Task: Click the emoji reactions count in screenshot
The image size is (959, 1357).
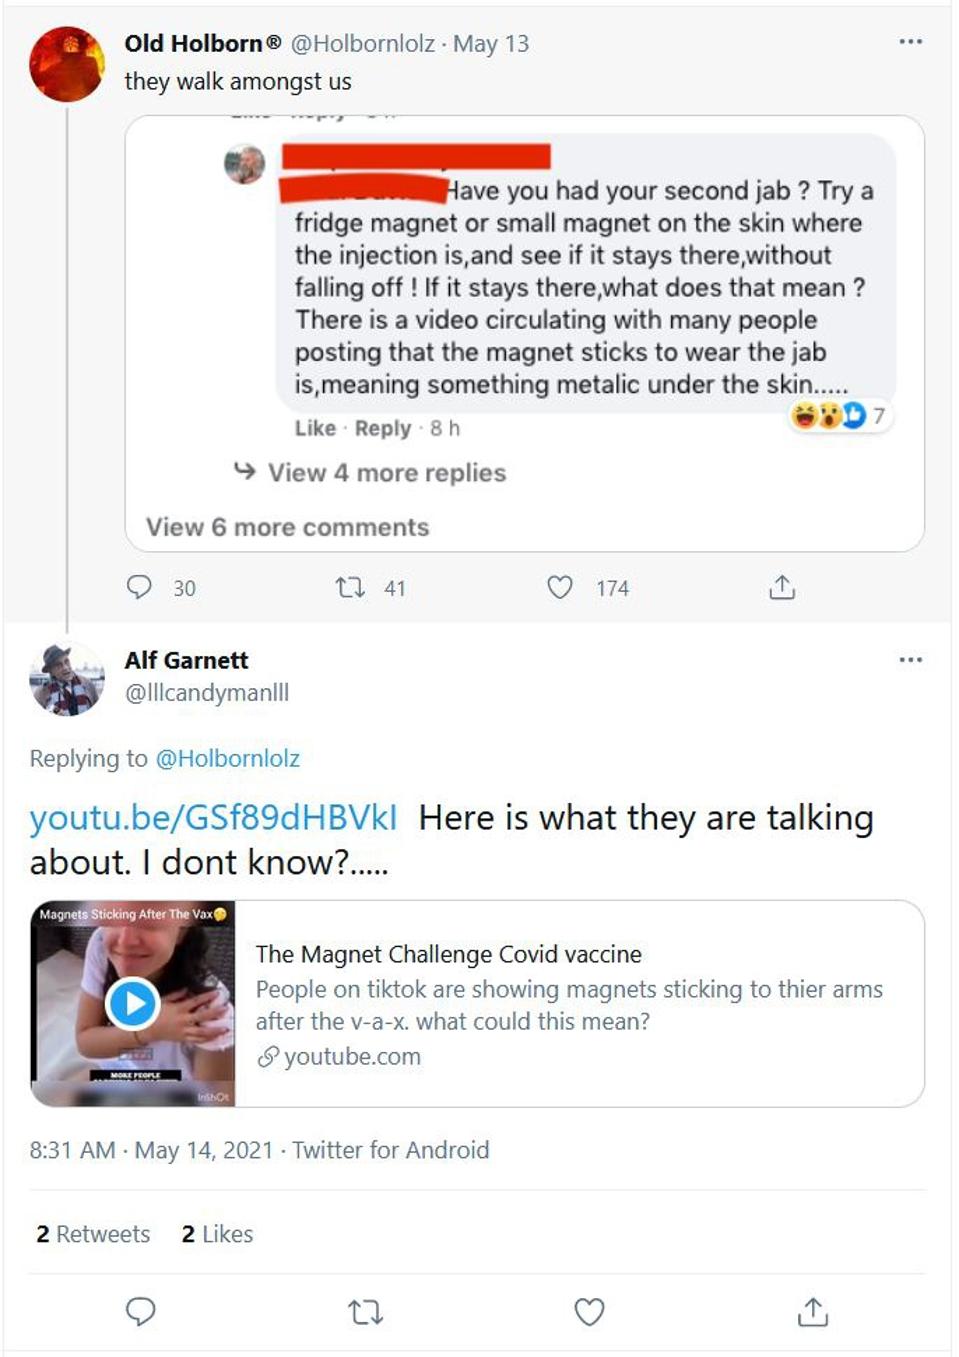Action: pos(840,415)
